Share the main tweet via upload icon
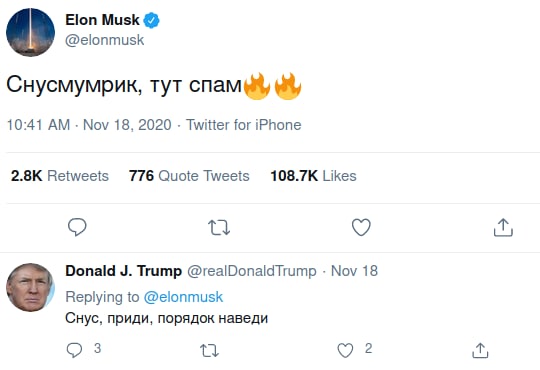540x370 pixels. (503, 227)
